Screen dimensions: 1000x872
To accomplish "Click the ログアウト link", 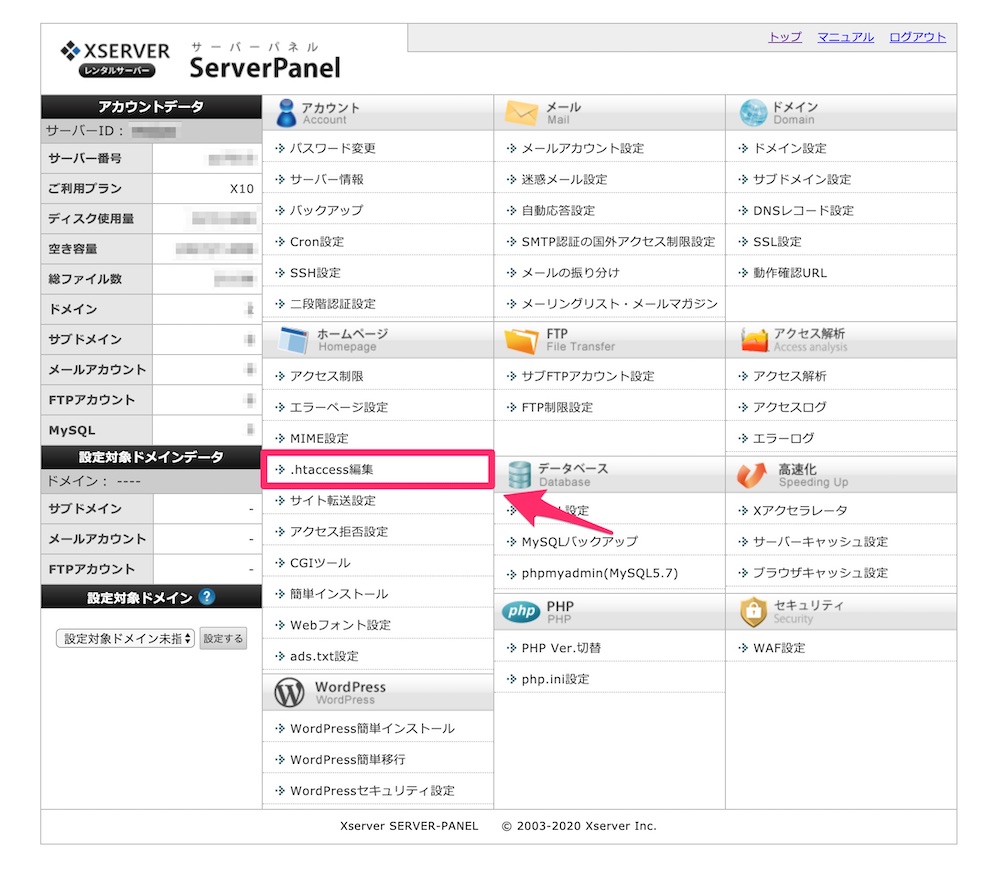I will (917, 37).
